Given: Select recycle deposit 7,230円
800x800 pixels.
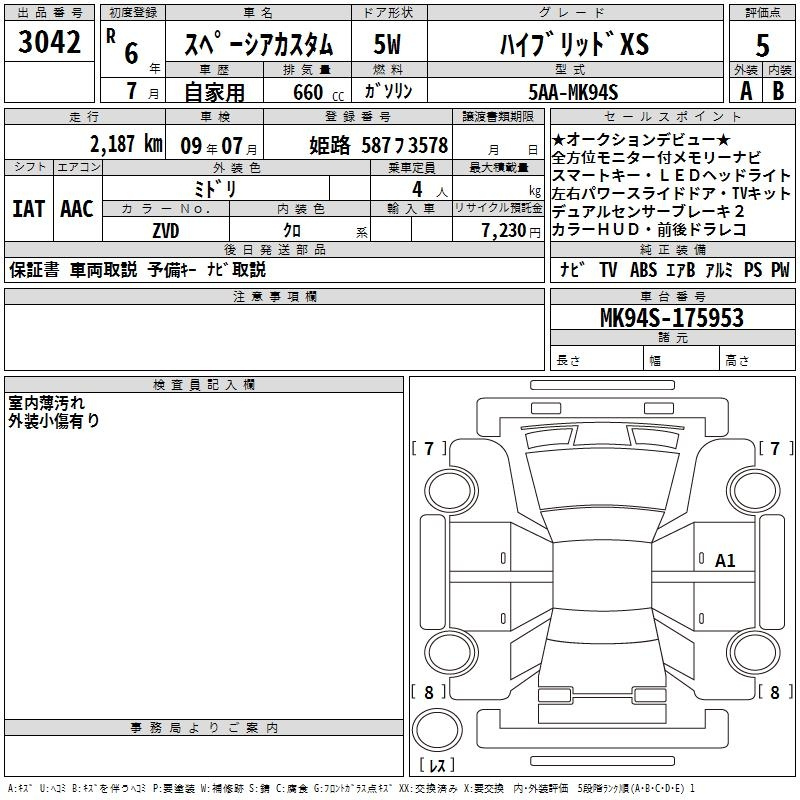Looking at the screenshot, I should pos(511,231).
